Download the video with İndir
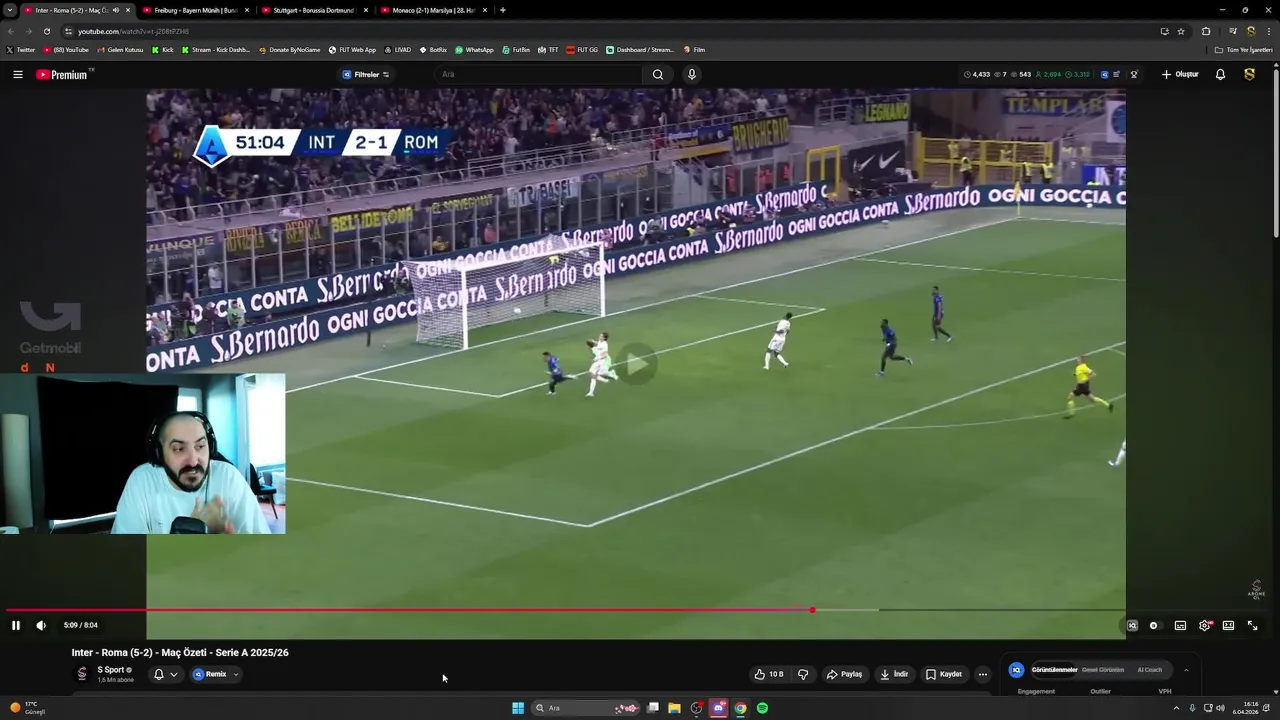This screenshot has width=1280, height=720. pos(894,675)
